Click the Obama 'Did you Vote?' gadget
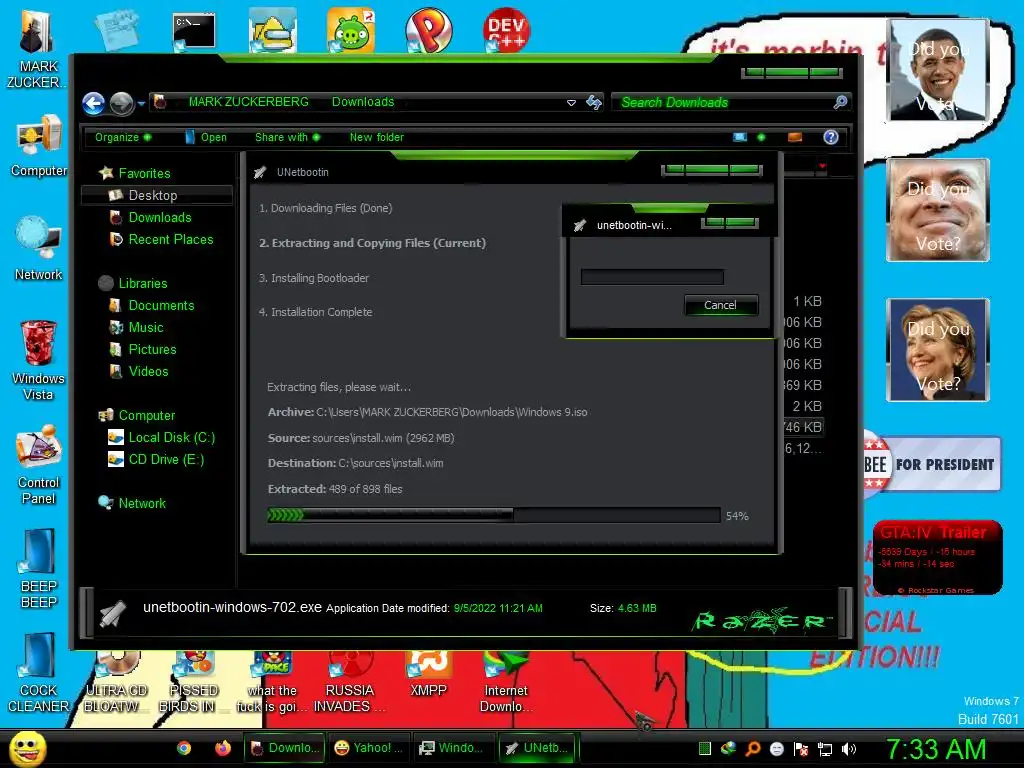This screenshot has width=1024, height=768. (x=938, y=70)
